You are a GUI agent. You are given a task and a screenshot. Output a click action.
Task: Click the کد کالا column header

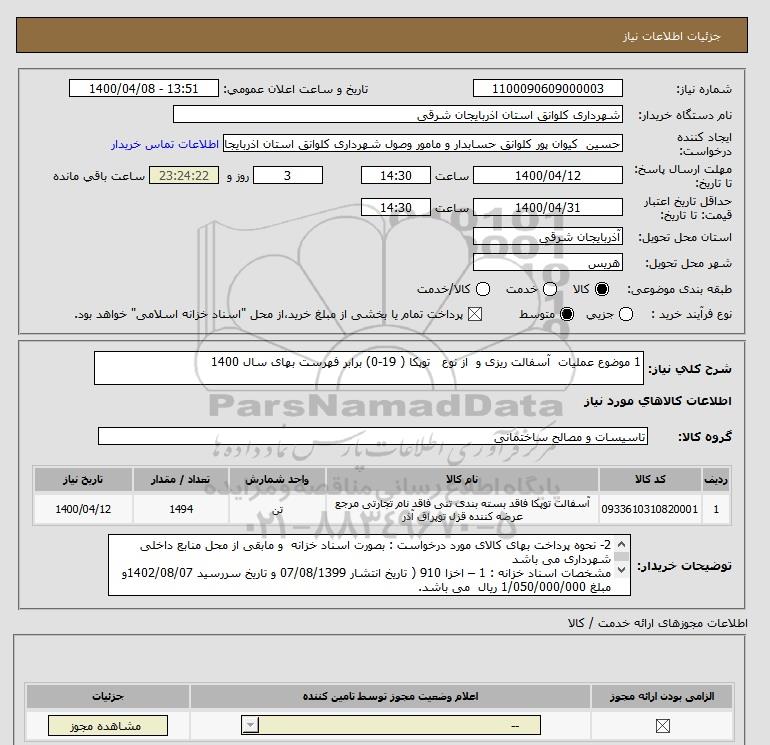pos(650,479)
